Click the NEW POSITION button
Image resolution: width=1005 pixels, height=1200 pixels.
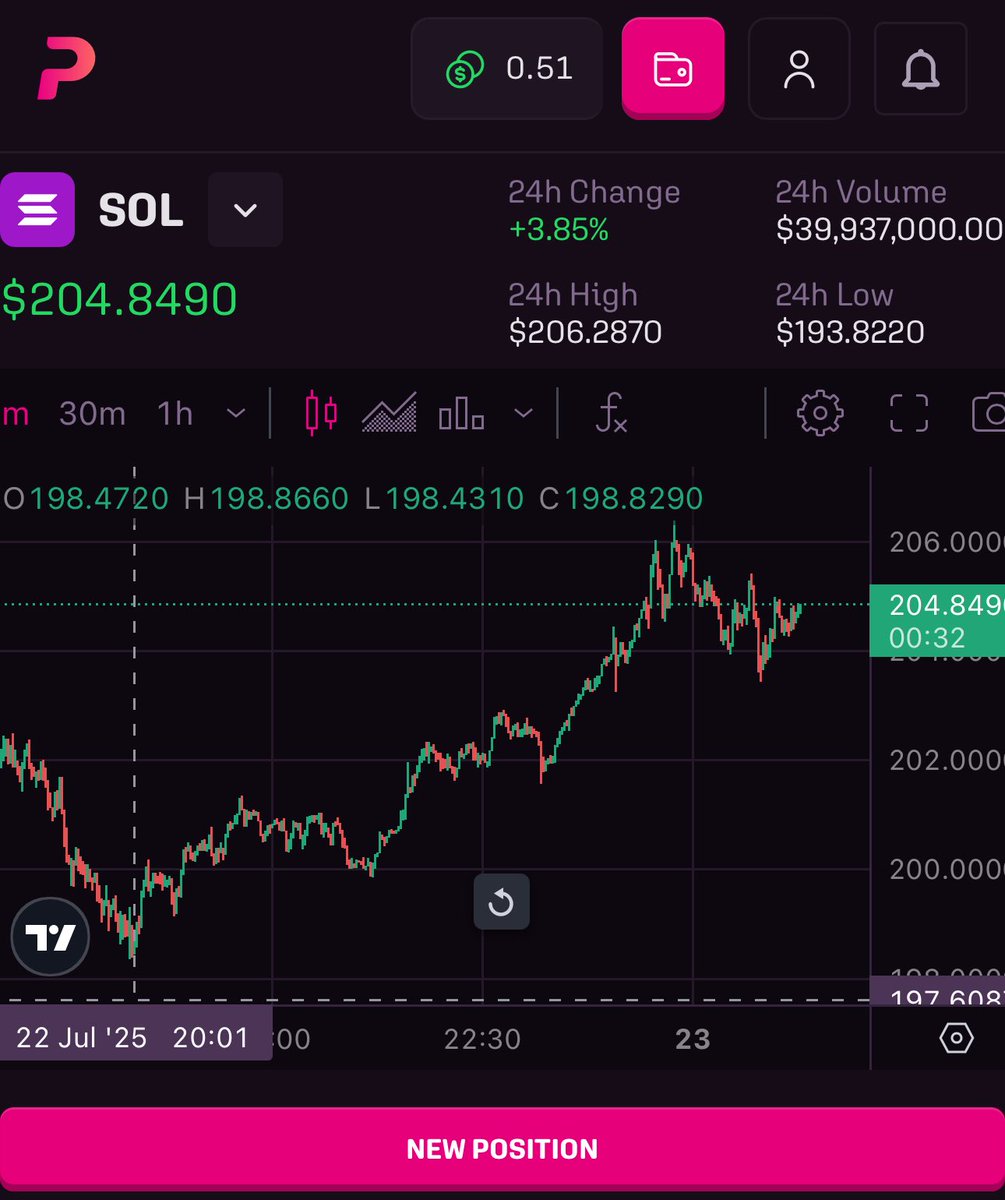502,1148
